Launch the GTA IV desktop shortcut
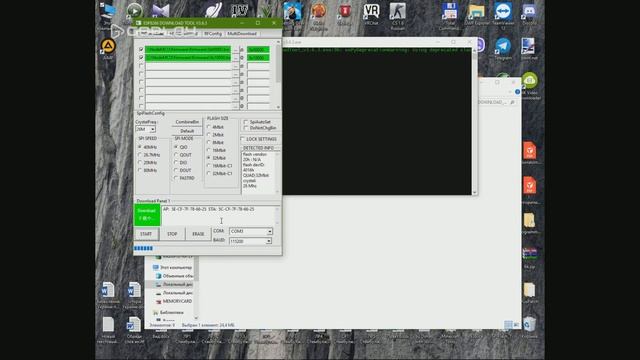This screenshot has height=360, width=640. [239, 10]
